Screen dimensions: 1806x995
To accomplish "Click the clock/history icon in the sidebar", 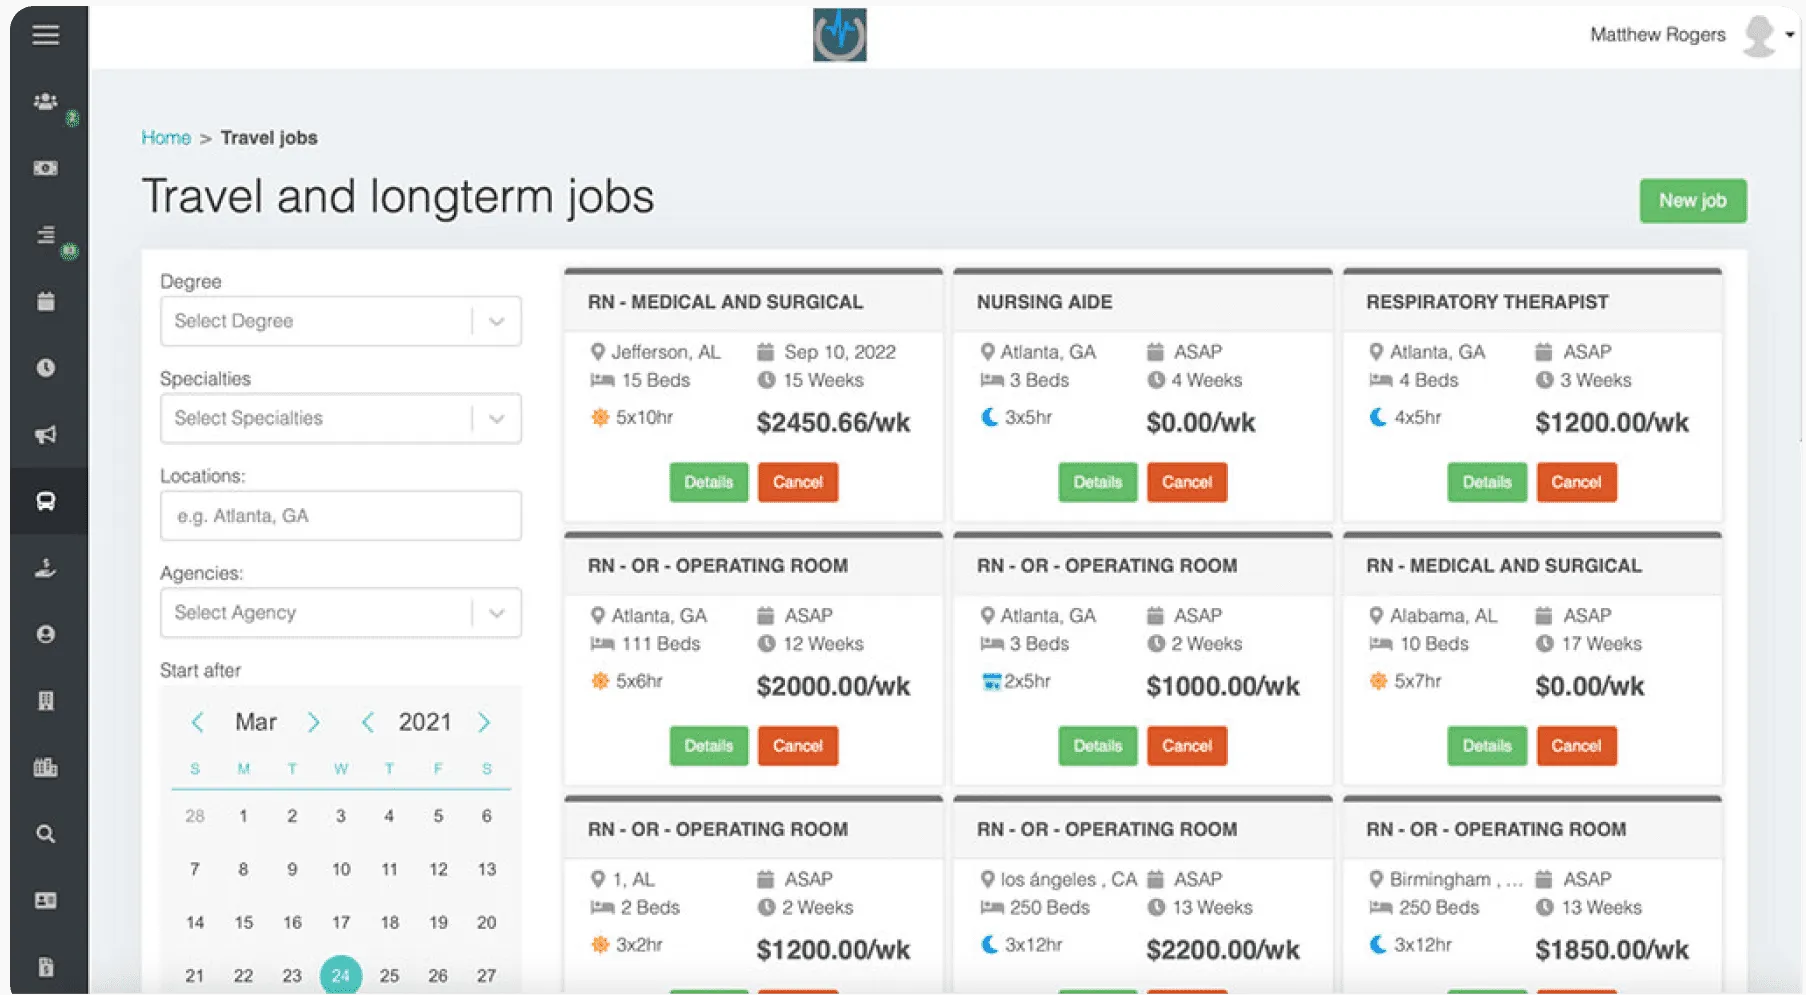I will tap(47, 367).
